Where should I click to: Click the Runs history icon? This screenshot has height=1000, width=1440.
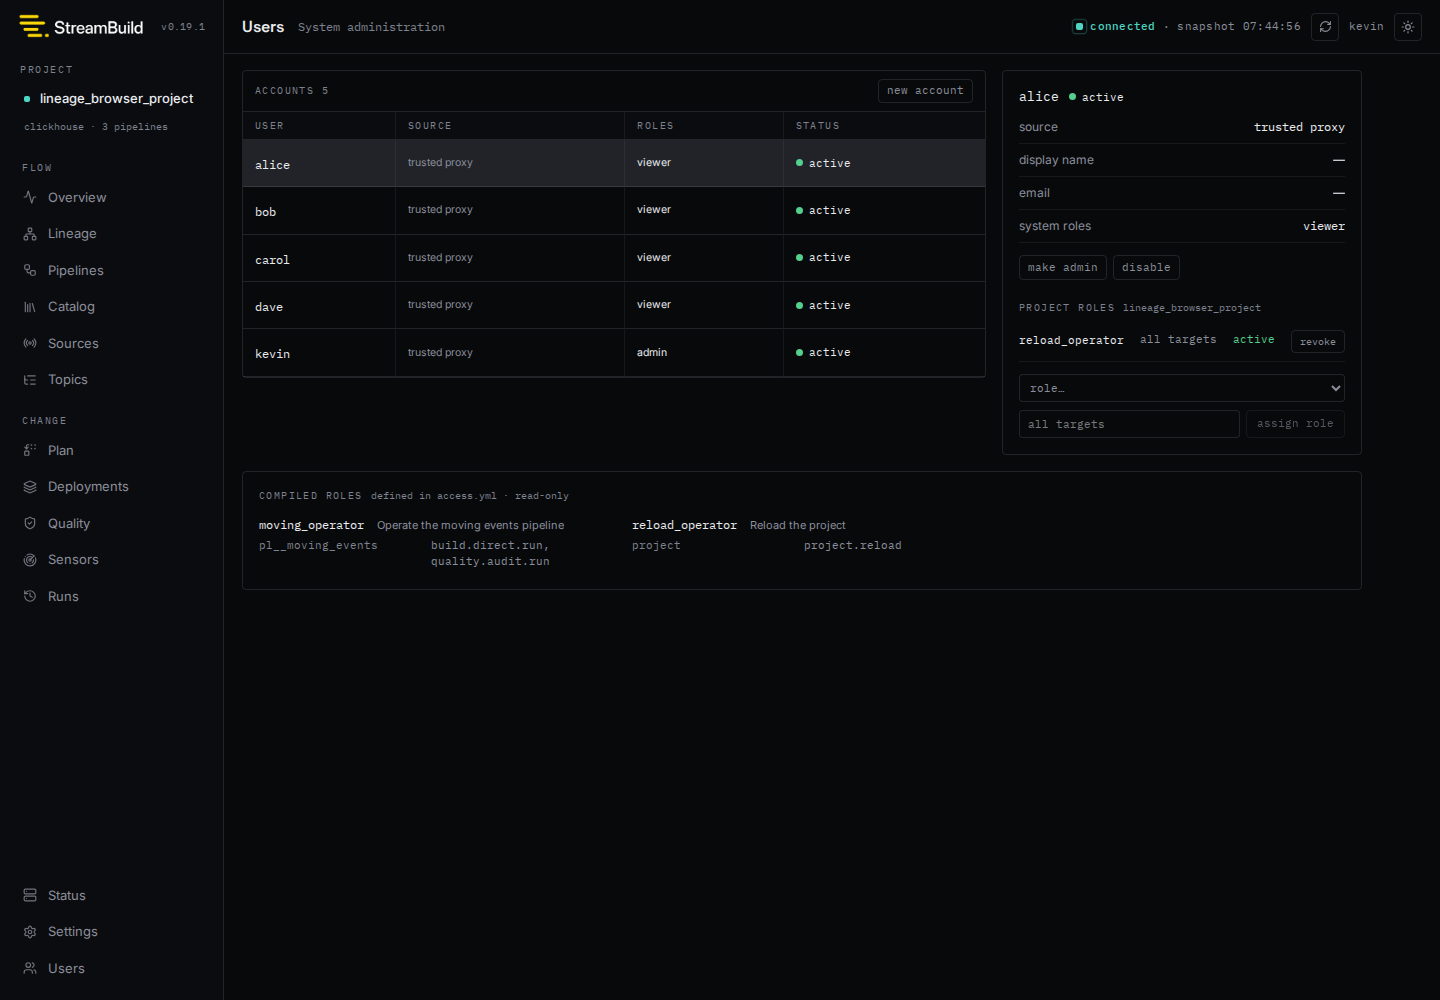30,596
